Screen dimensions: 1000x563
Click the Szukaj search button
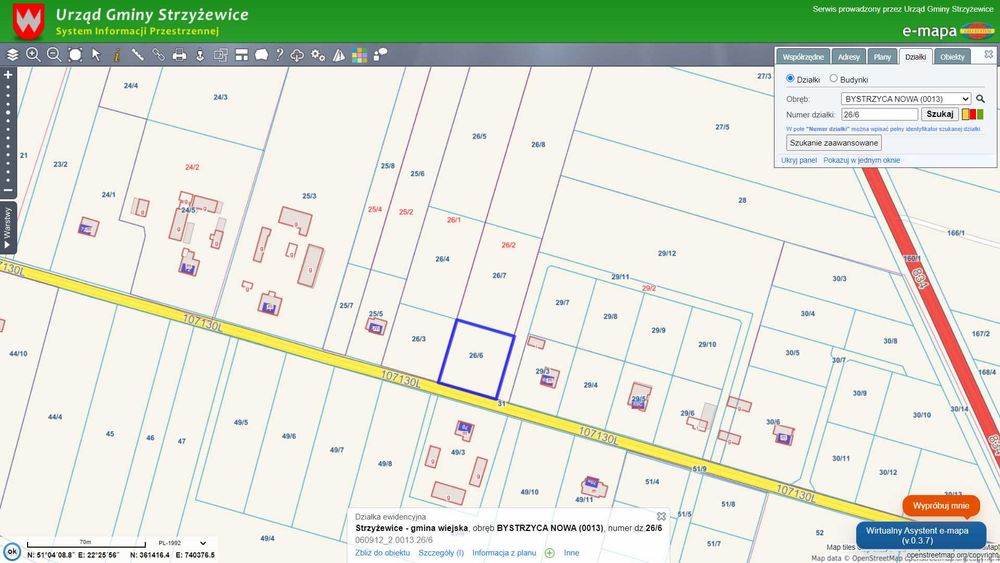point(940,114)
